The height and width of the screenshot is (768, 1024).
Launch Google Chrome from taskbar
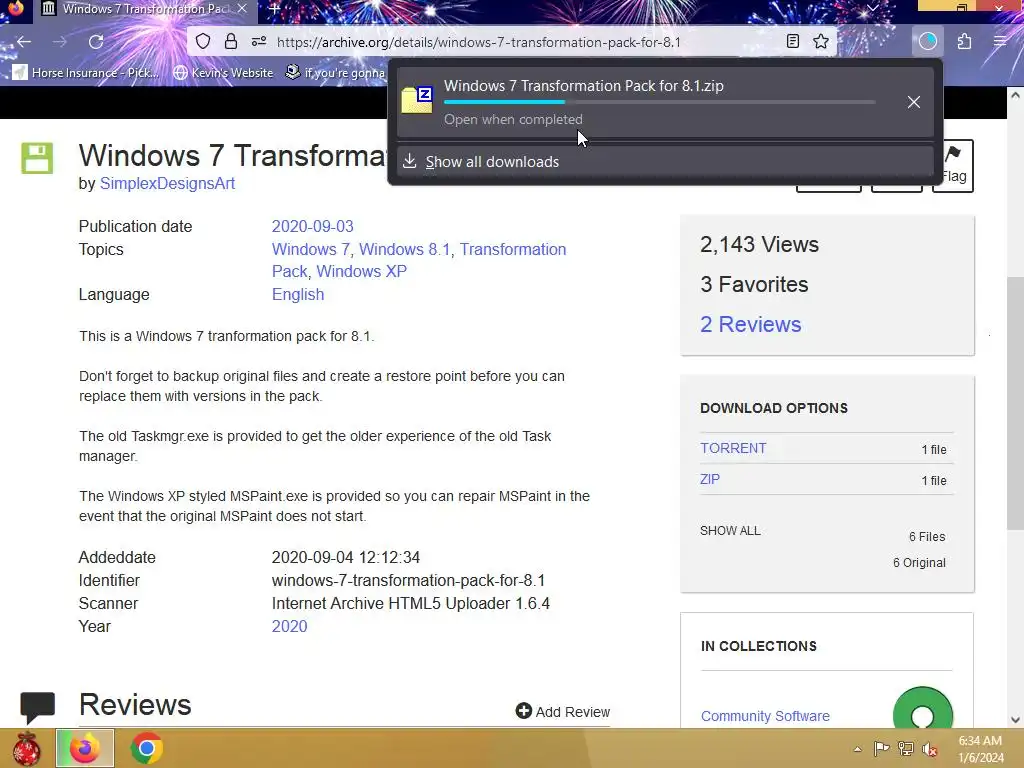point(146,748)
